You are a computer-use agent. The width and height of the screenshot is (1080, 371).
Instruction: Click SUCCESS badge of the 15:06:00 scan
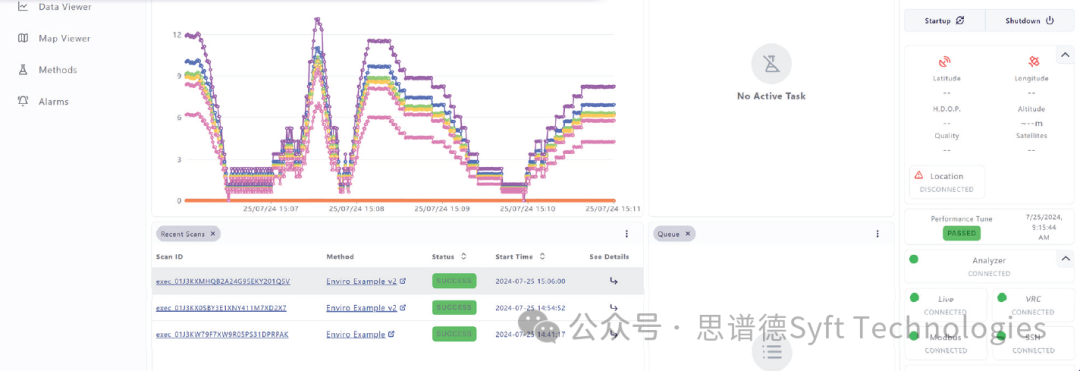[454, 281]
